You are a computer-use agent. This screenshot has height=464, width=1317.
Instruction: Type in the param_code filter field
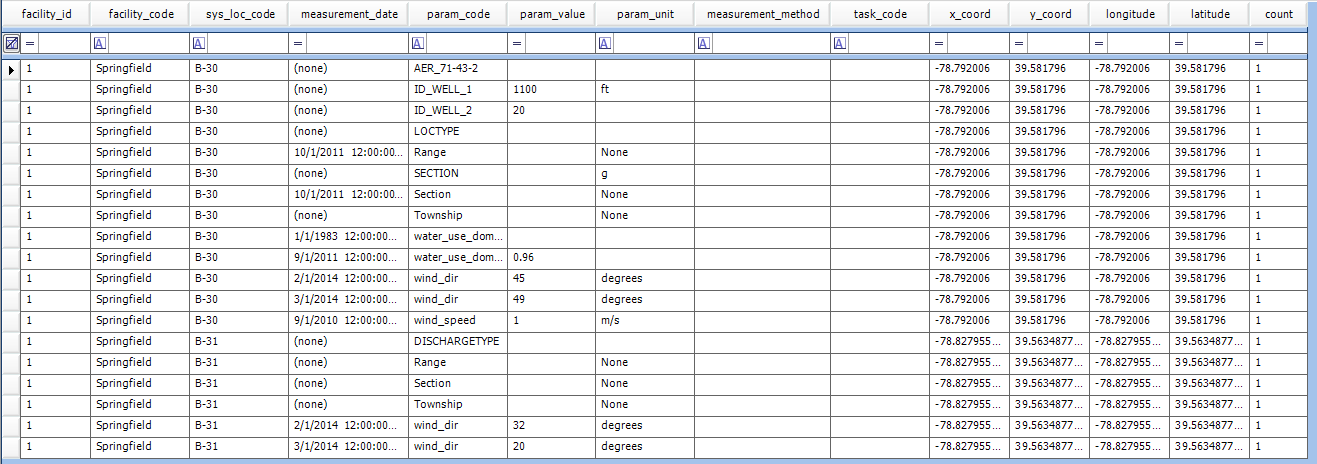(466, 44)
